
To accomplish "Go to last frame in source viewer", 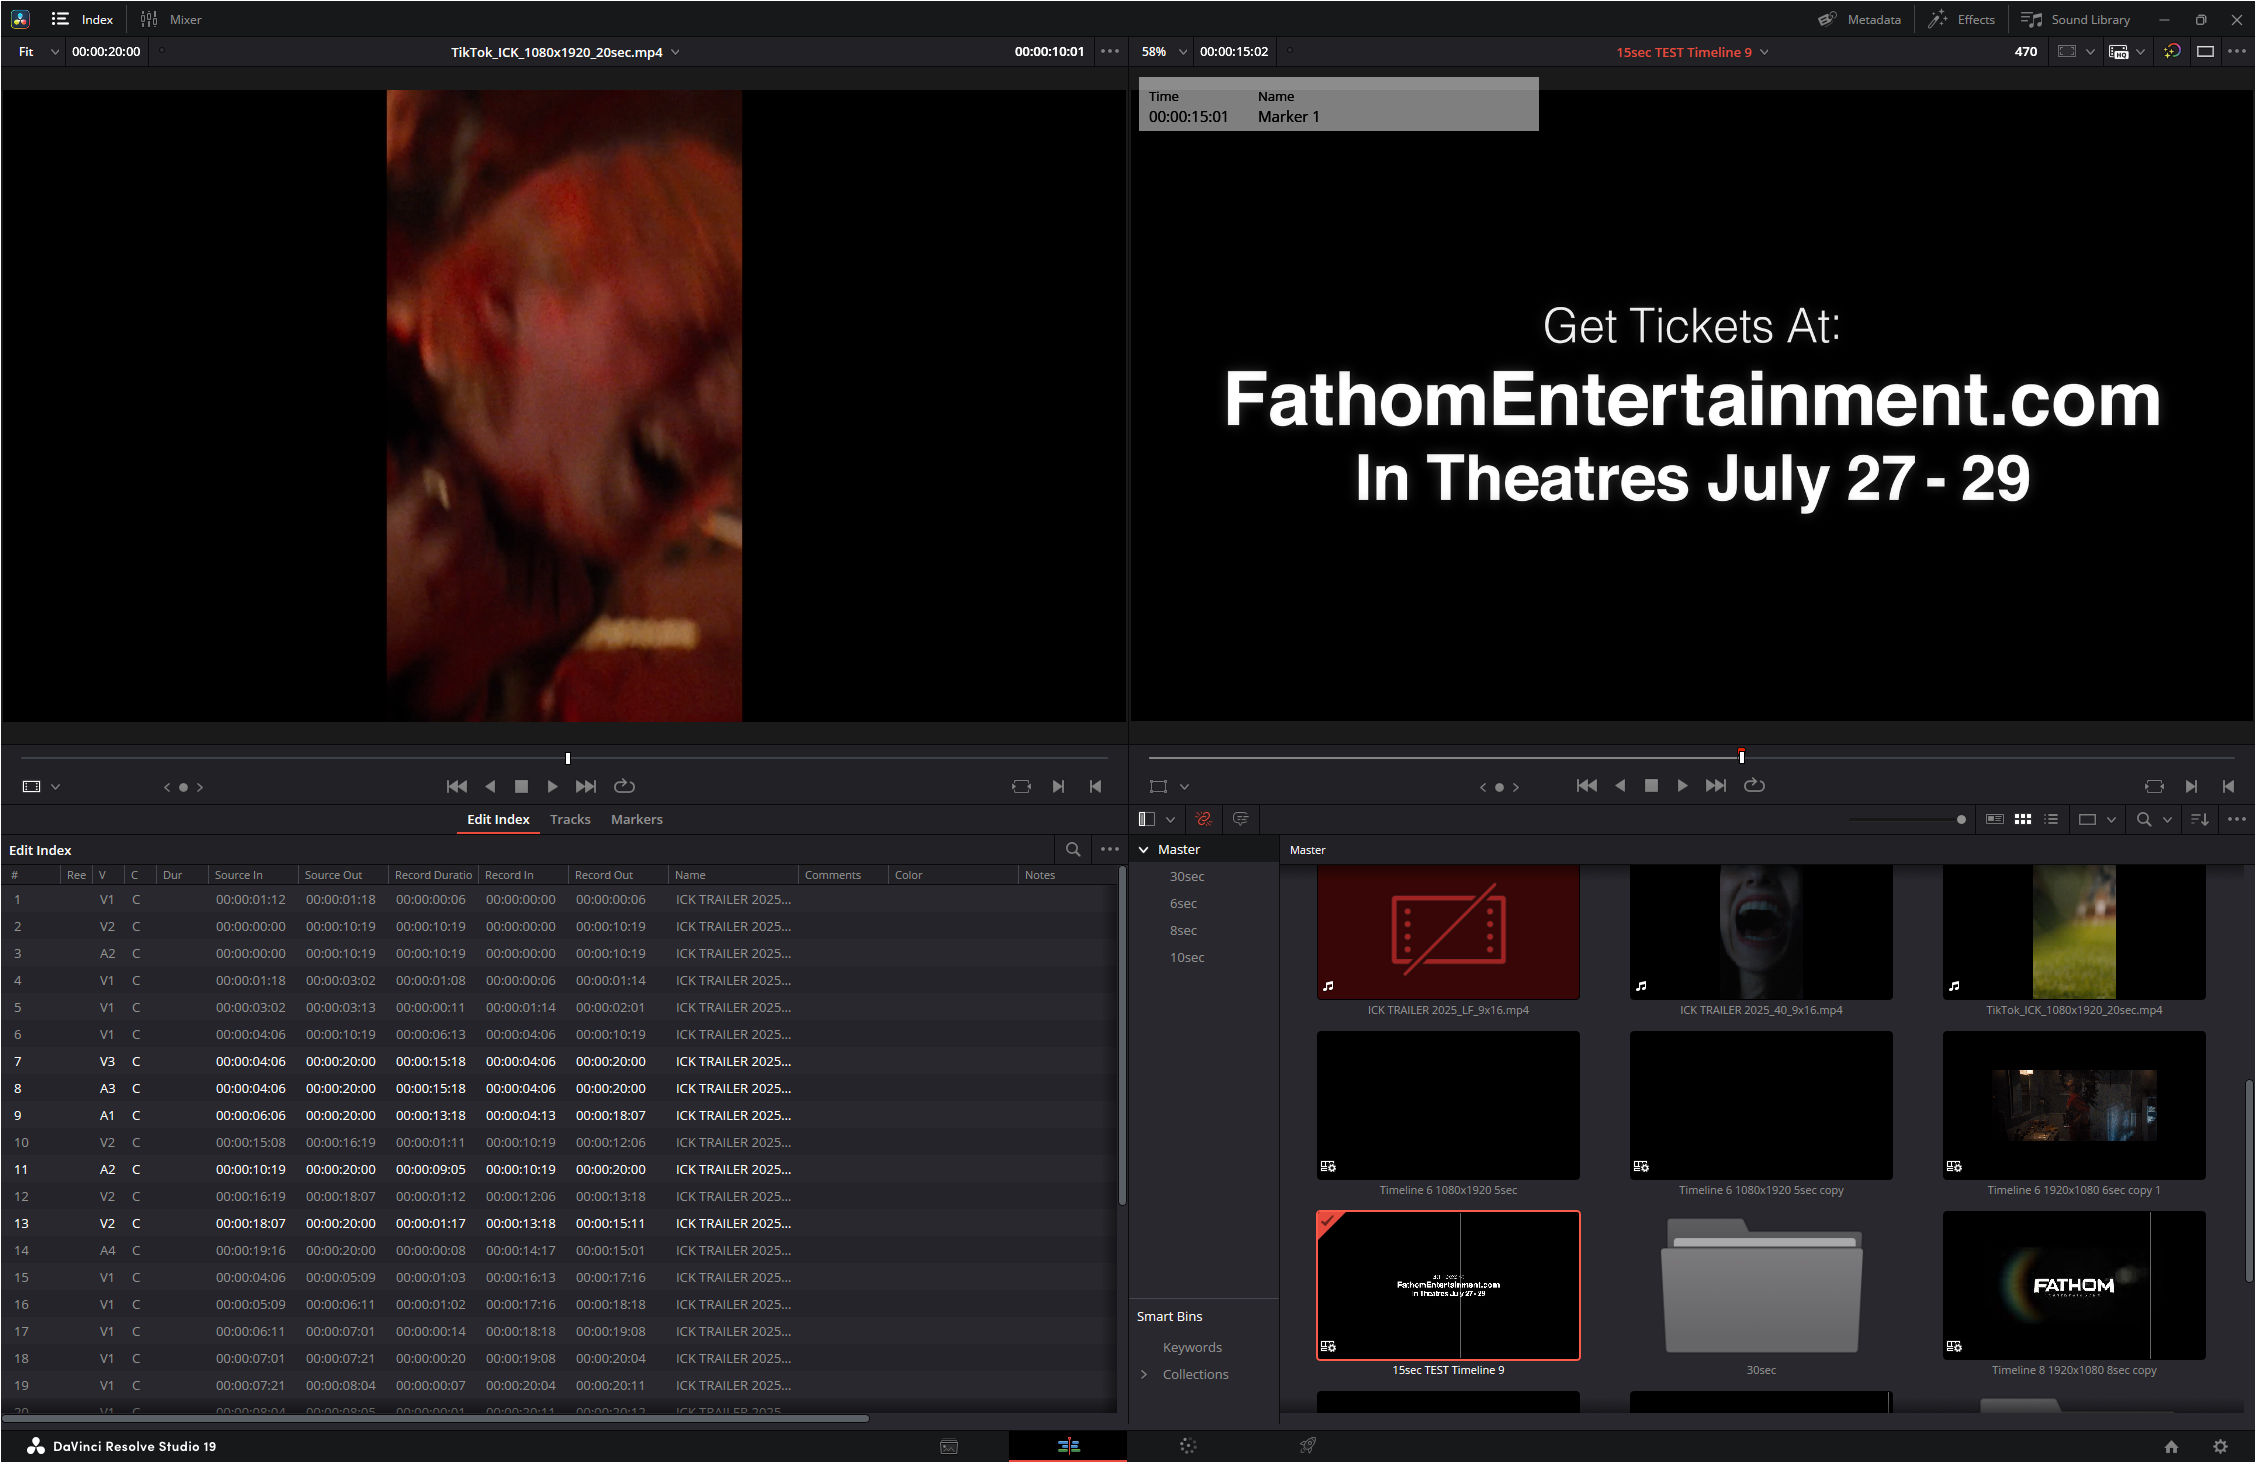I will click(586, 786).
